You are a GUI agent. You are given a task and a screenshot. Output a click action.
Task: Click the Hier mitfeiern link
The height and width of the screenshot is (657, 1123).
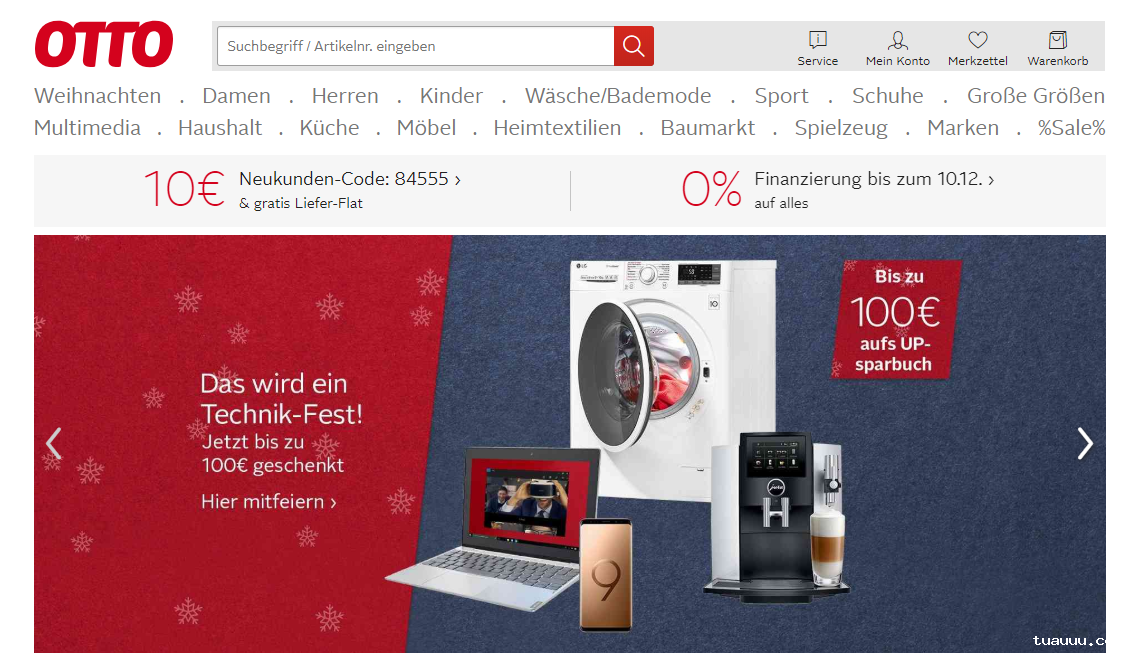[x=269, y=502]
